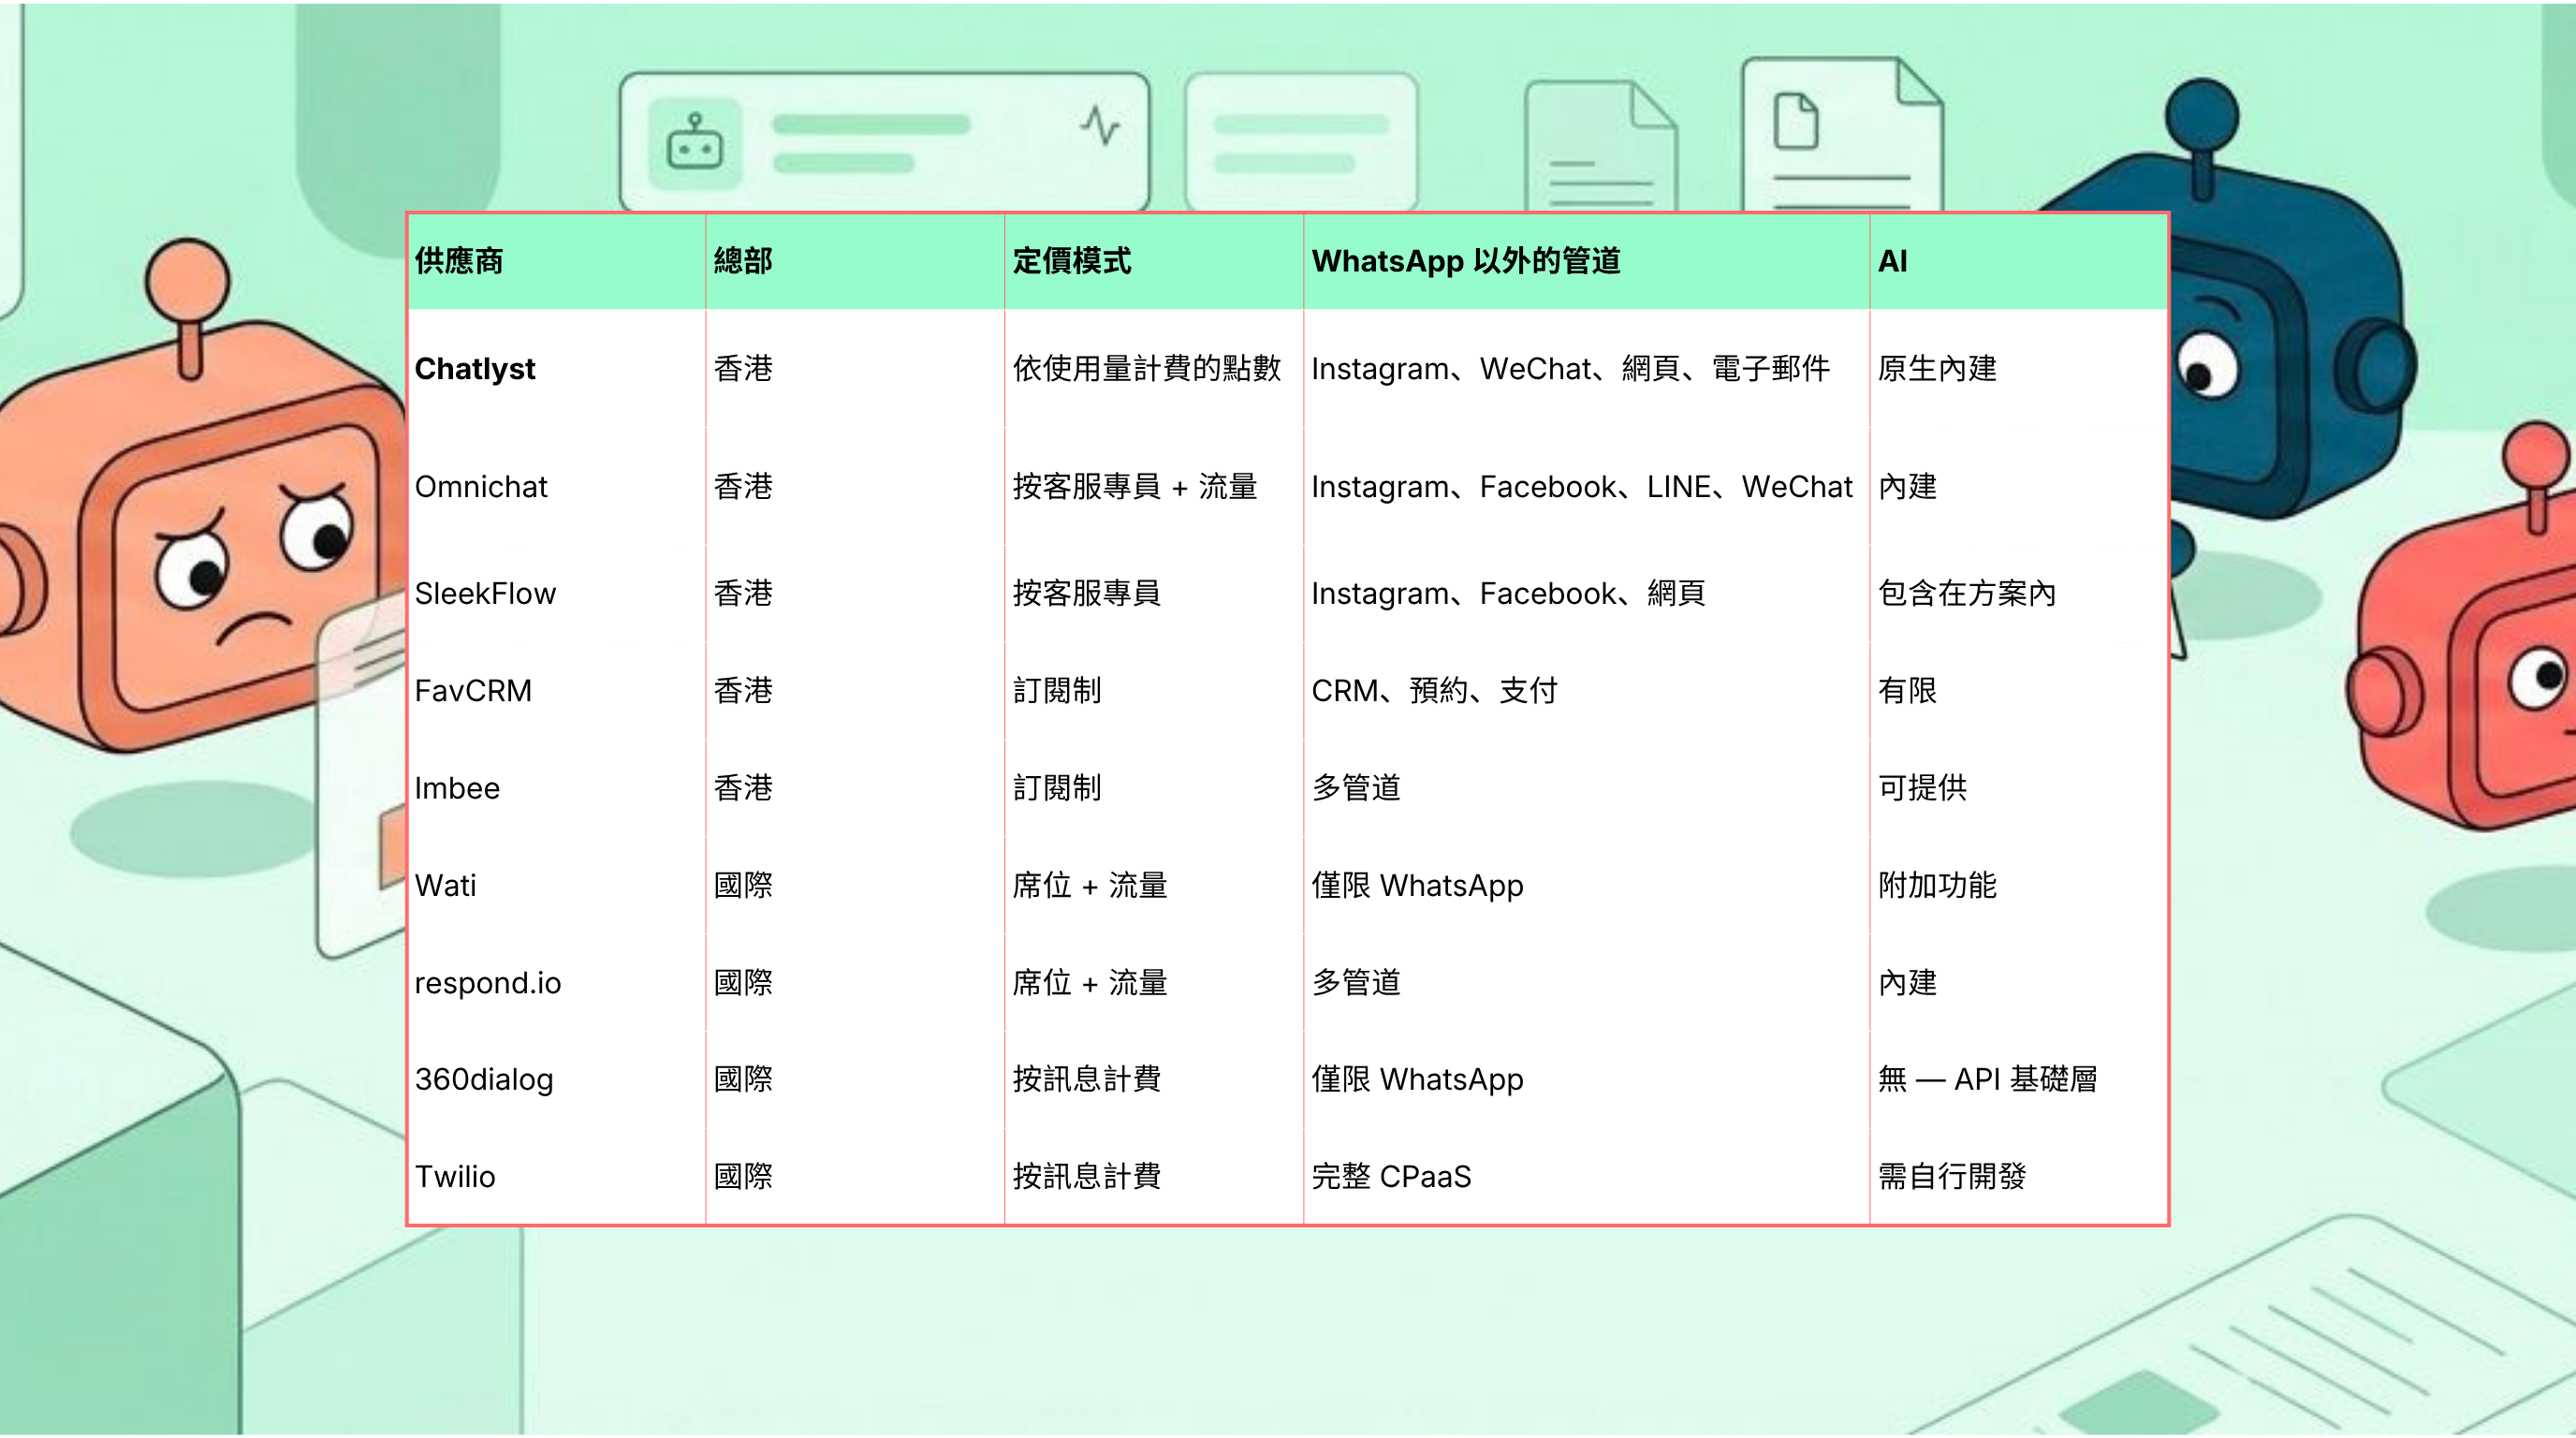Click 完整 CPaaS cell
This screenshot has width=2576, height=1438.
[1587, 1176]
